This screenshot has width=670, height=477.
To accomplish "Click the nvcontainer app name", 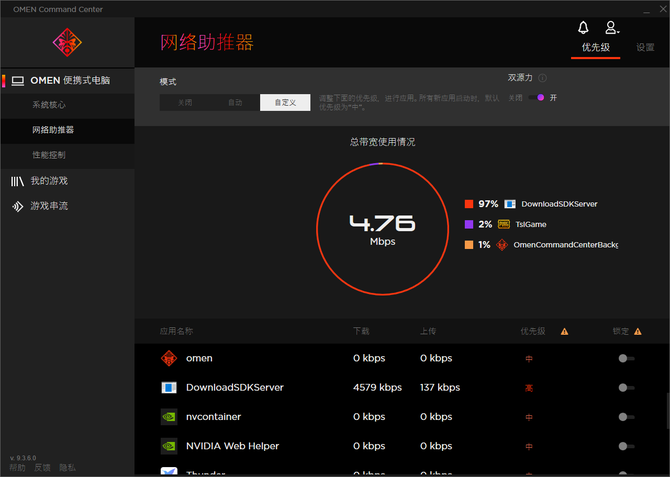I will click(x=213, y=417).
